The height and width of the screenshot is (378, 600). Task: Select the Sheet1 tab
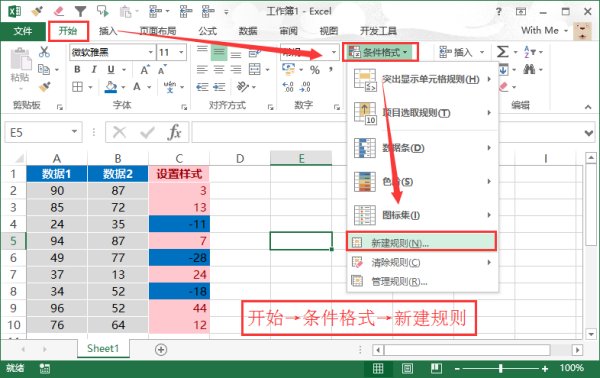click(x=103, y=349)
